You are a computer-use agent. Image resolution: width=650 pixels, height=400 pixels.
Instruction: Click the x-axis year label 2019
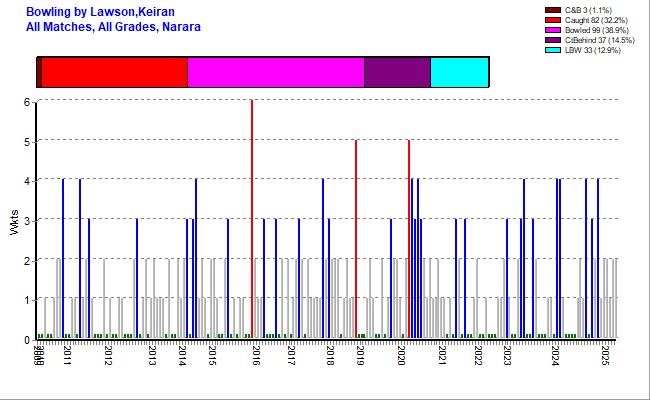360,355
